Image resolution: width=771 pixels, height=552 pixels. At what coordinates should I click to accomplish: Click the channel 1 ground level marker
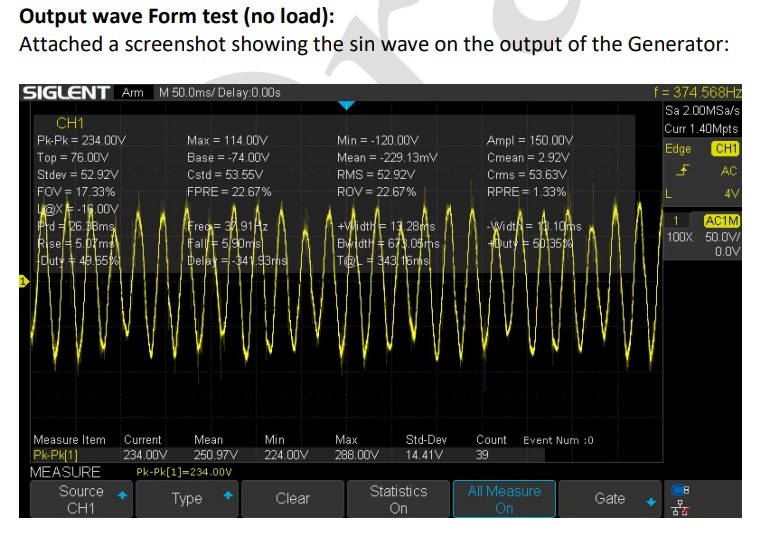(x=22, y=282)
